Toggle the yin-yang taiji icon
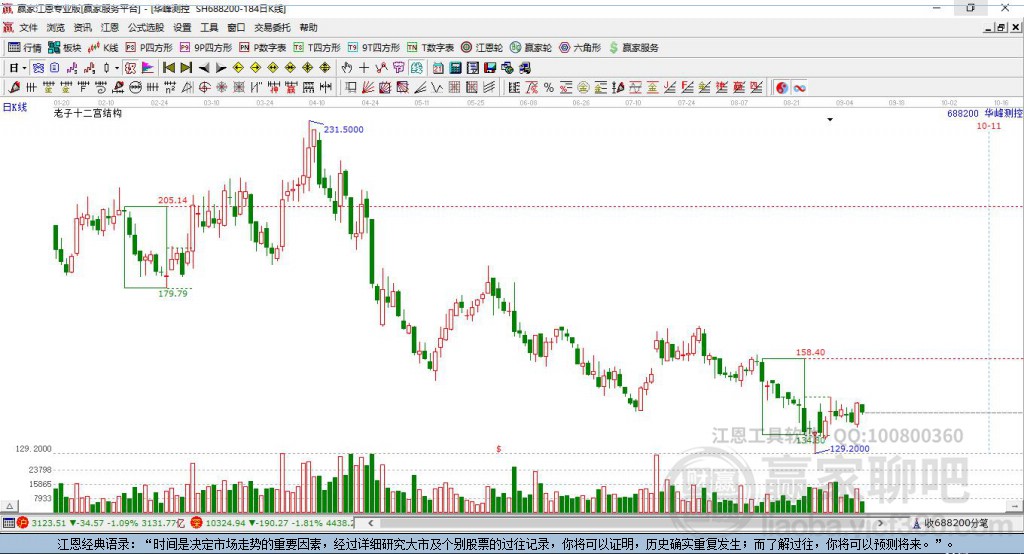 click(x=782, y=88)
